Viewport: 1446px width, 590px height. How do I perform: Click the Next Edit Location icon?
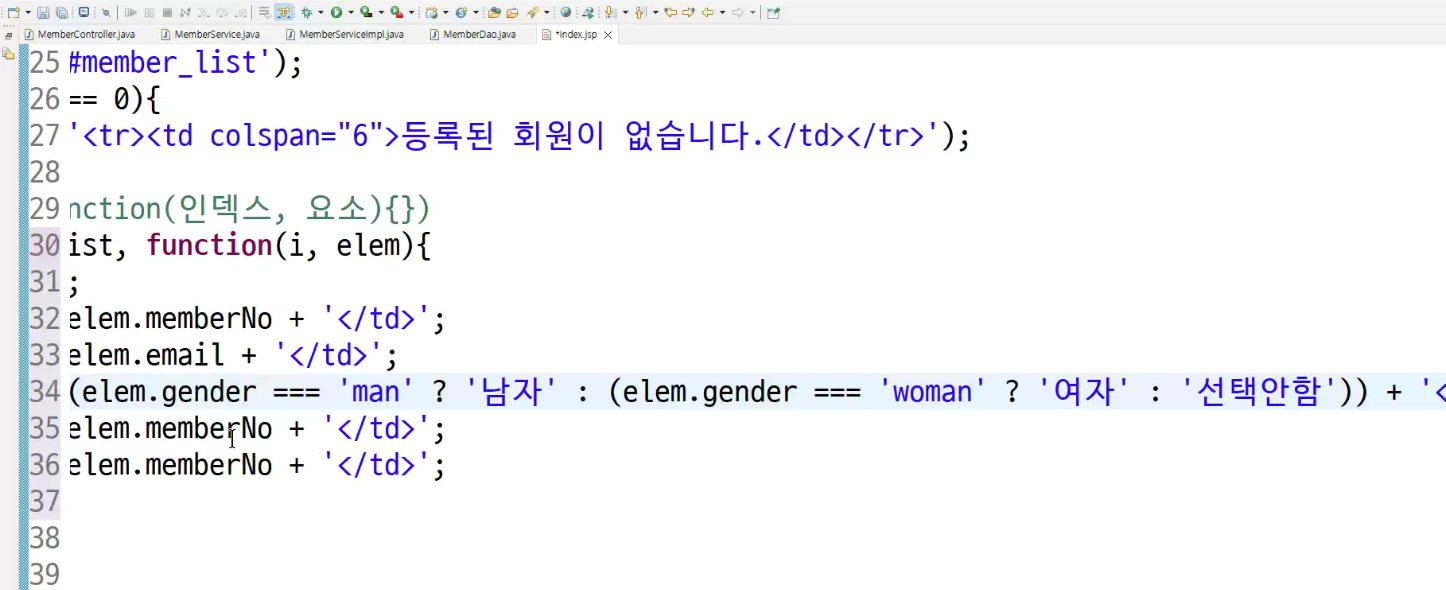click(688, 13)
